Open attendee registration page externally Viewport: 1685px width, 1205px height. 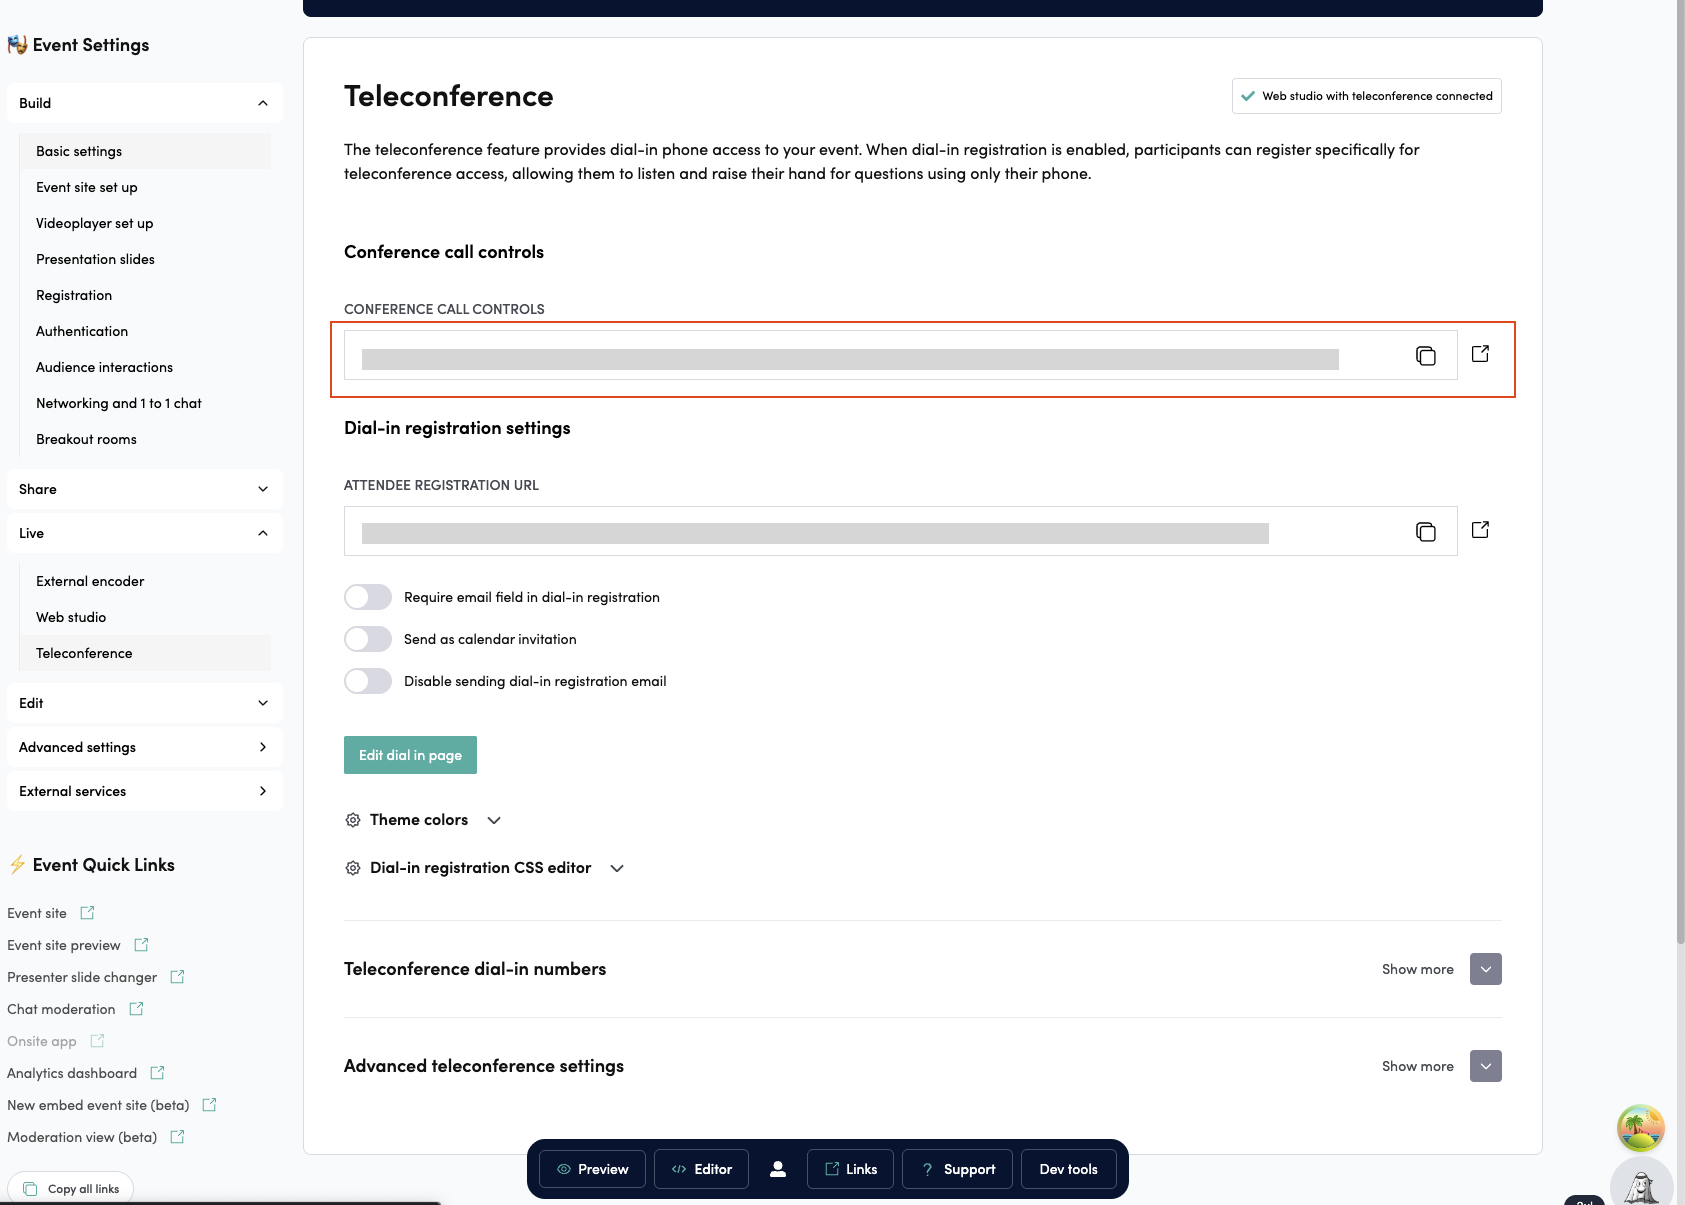tap(1481, 529)
